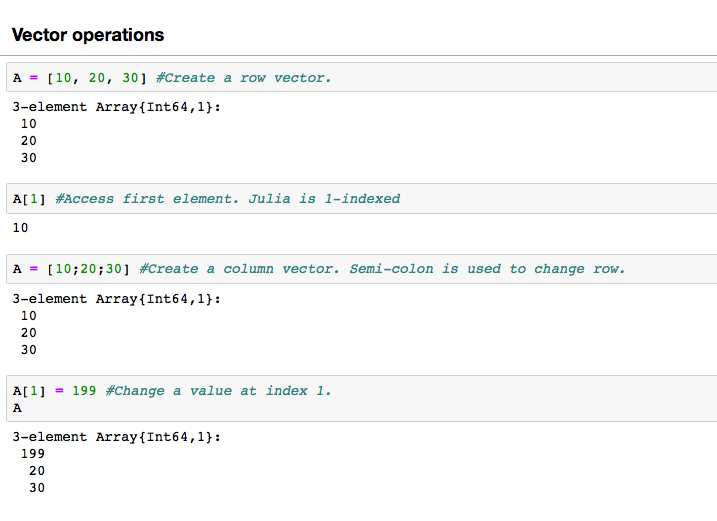Image resolution: width=717 pixels, height=521 pixels.
Task: Click the number 199 in the code
Action: (84, 391)
